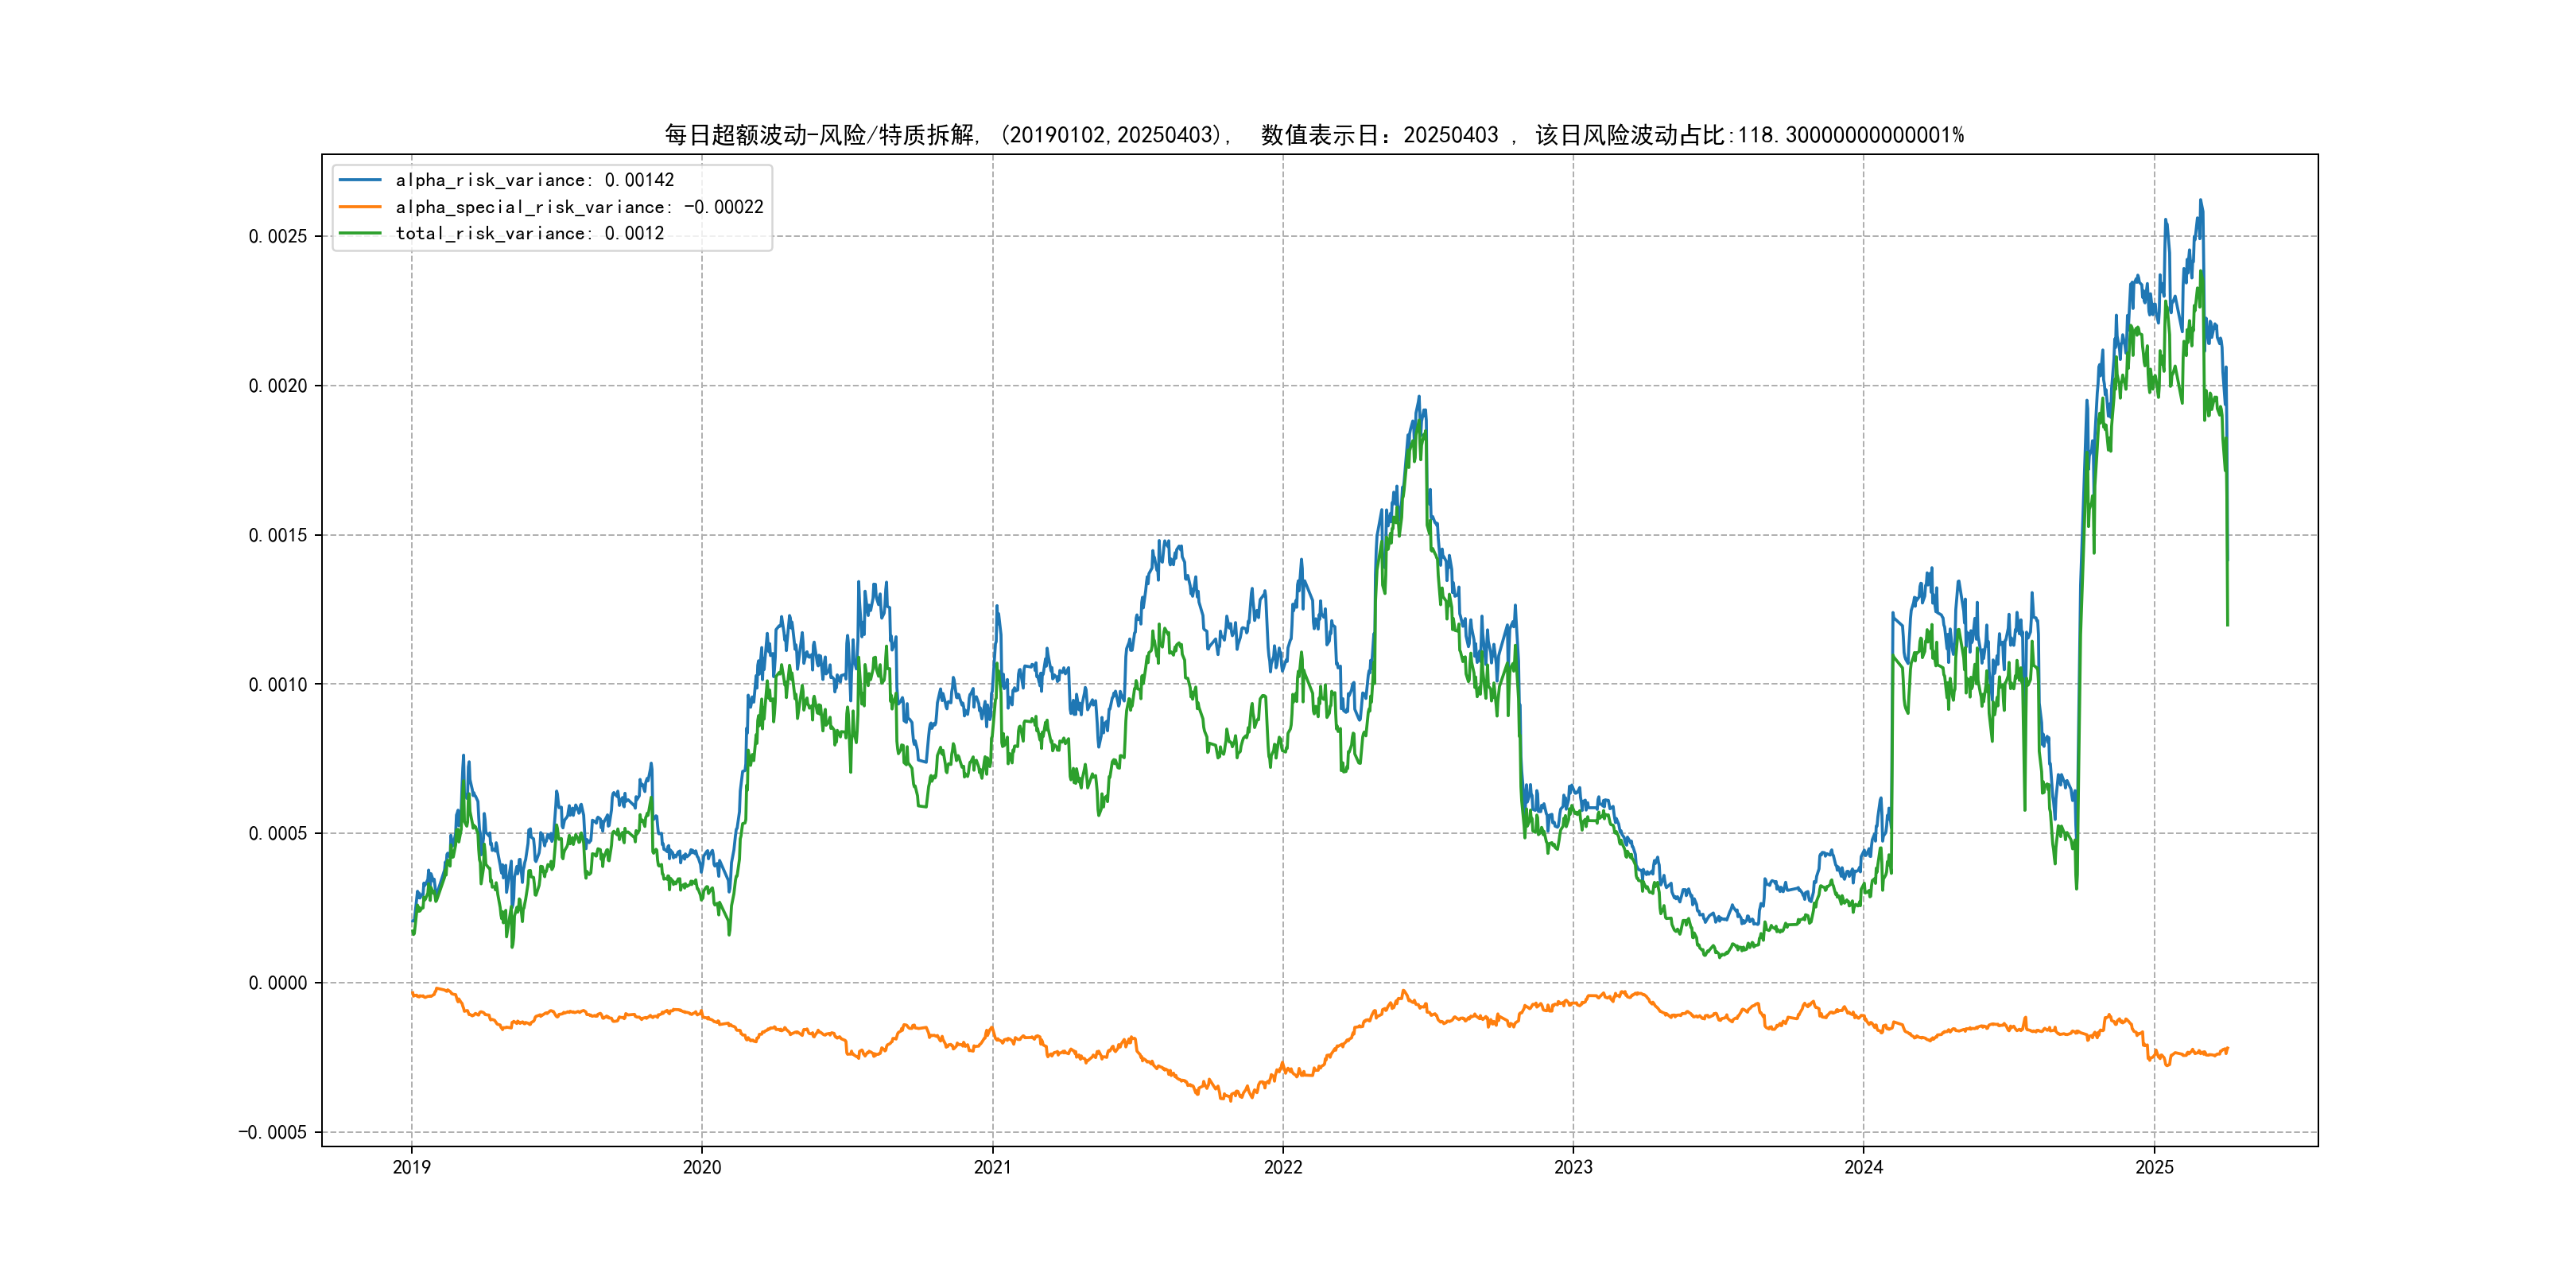Click the chart title text at top

1313,135
